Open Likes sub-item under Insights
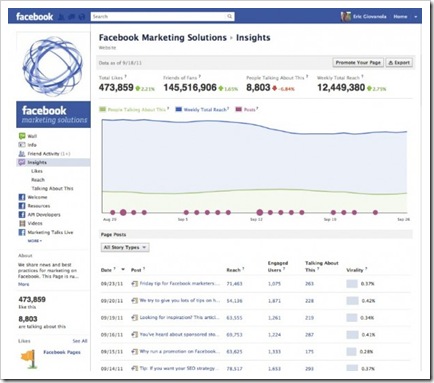 click(37, 171)
